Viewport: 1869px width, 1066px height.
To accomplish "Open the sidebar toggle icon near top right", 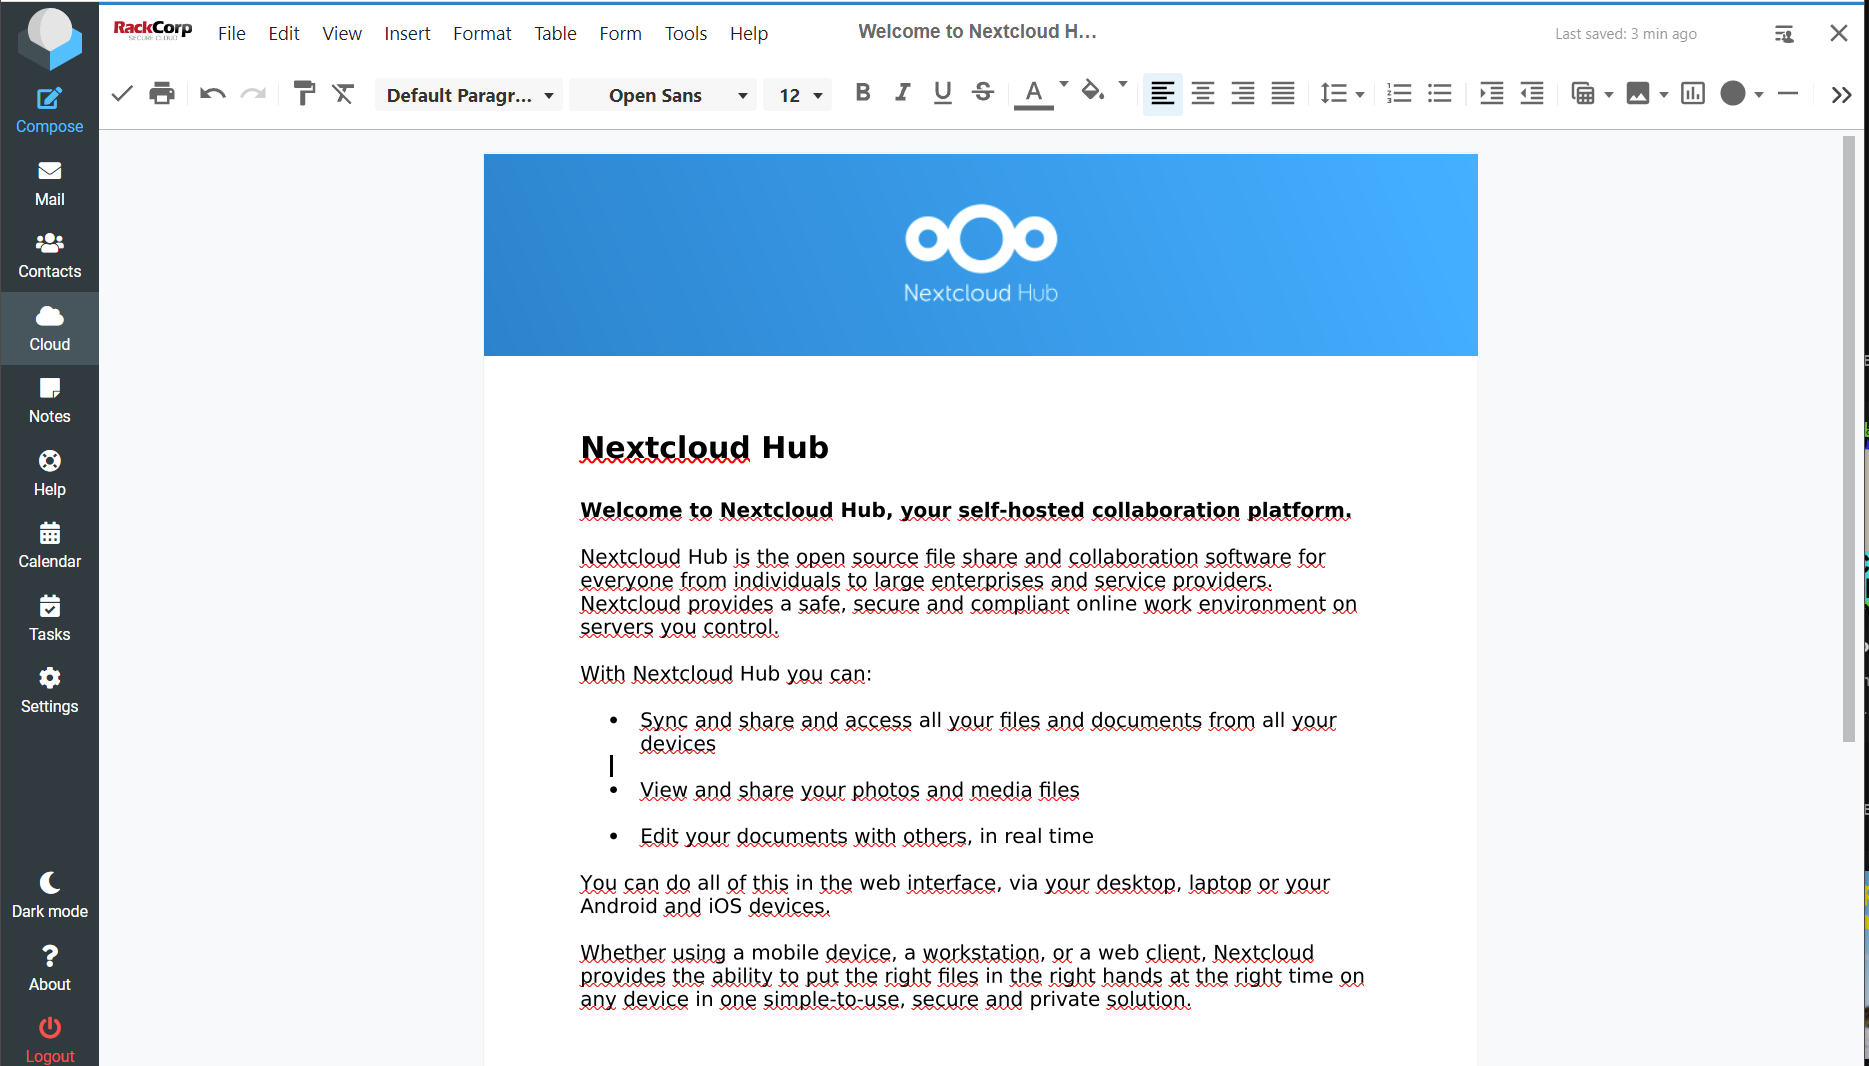I will [1784, 34].
